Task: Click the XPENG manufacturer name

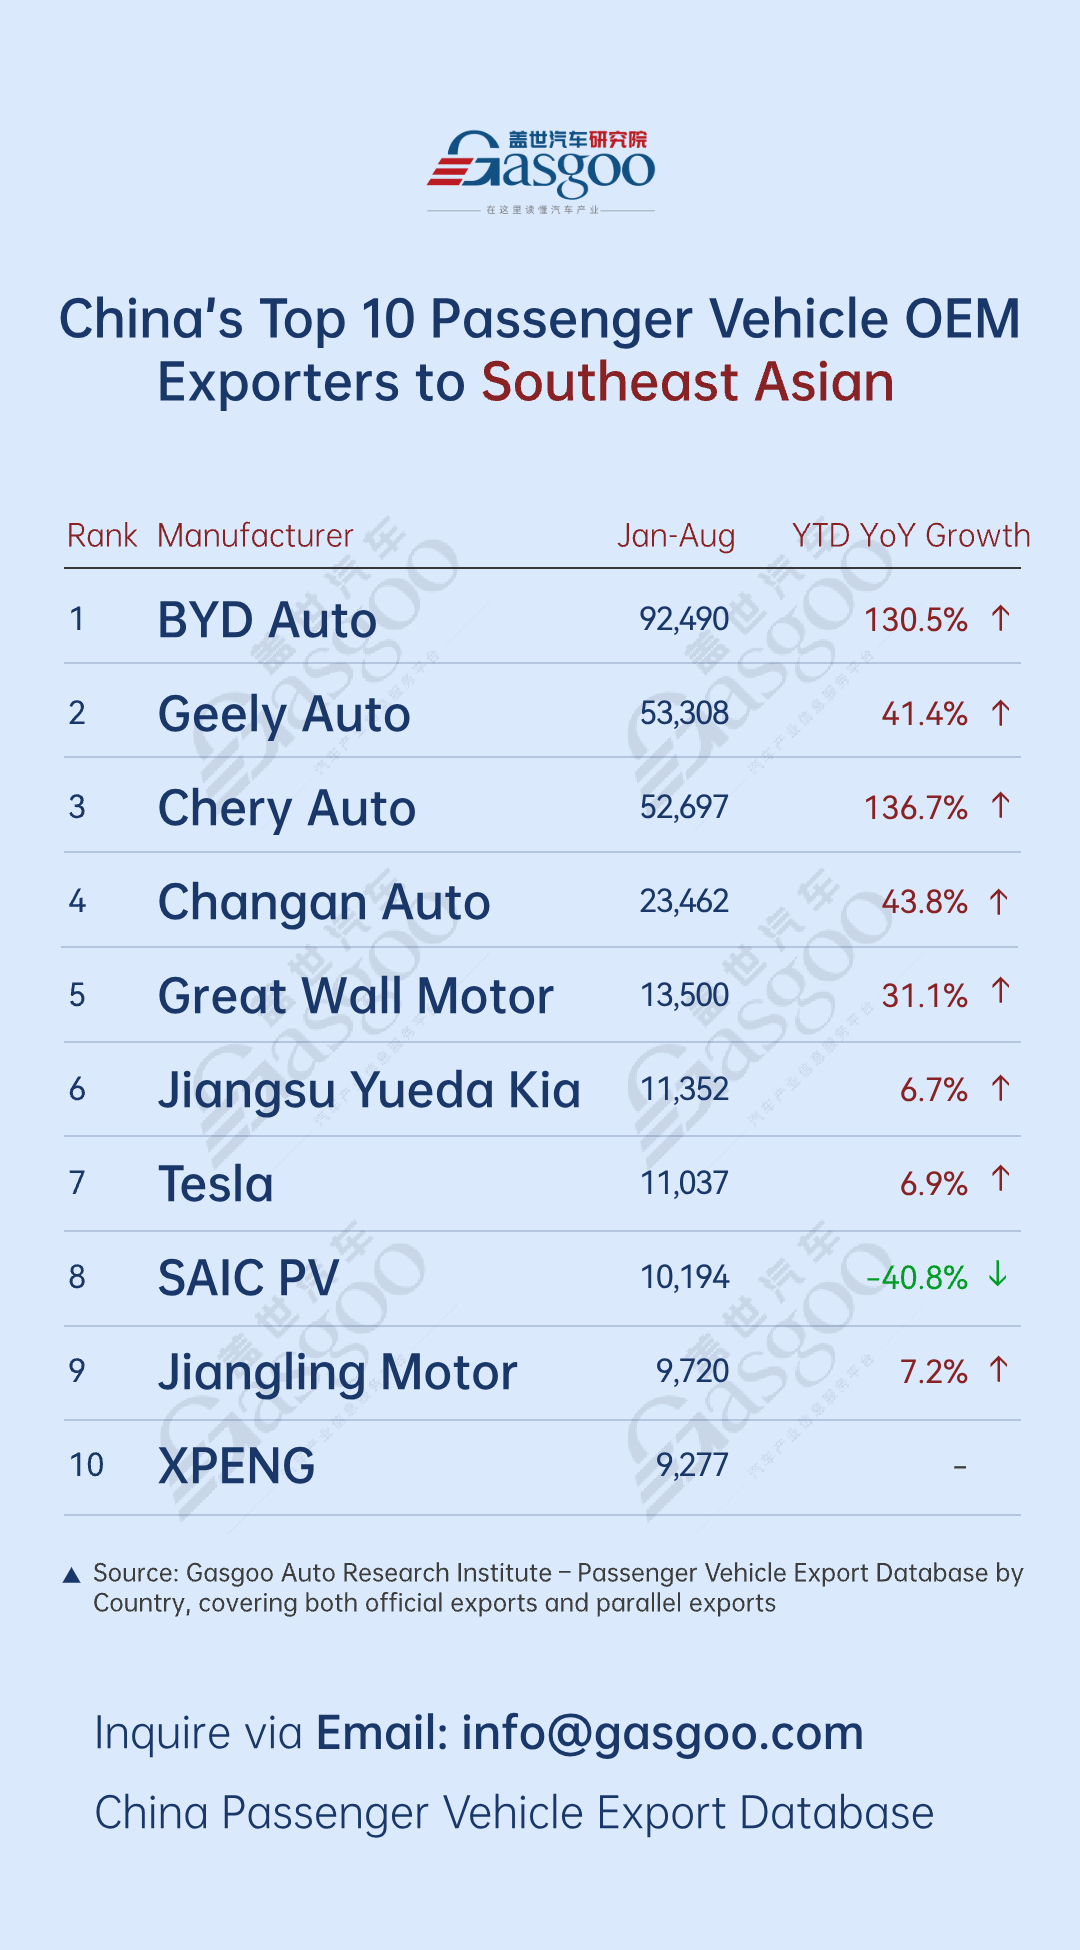Action: pos(237,1466)
